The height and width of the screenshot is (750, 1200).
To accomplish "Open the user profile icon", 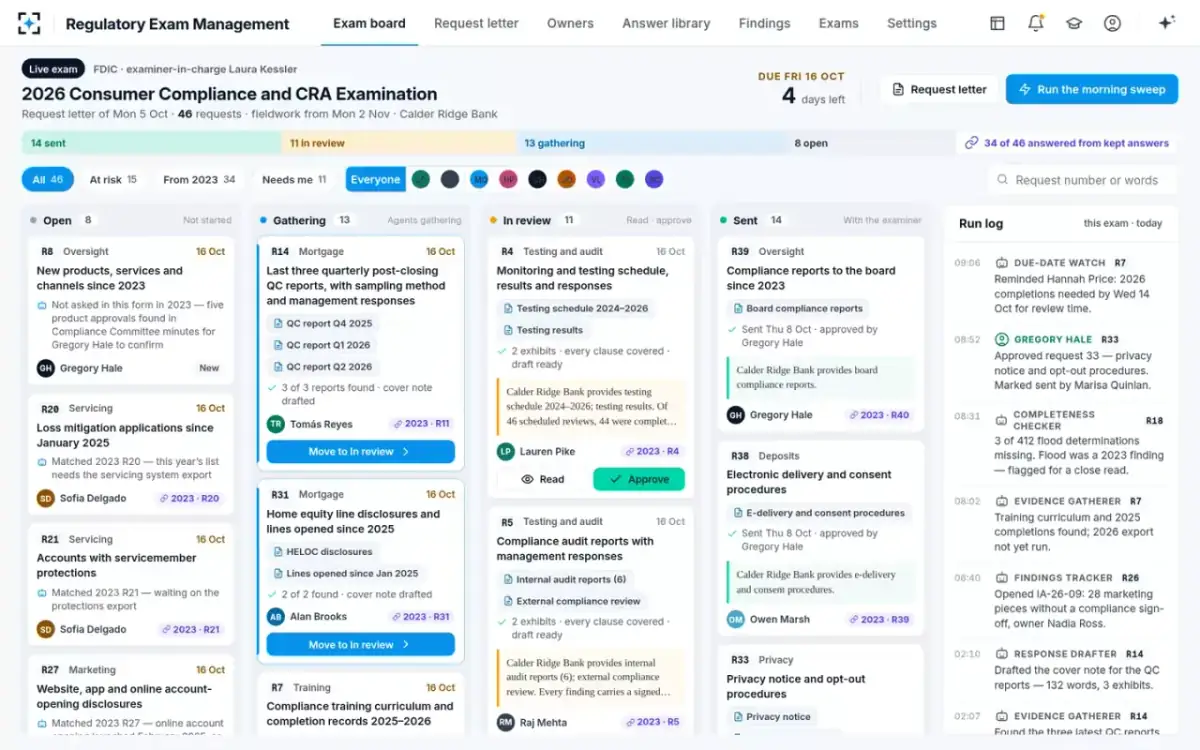I will [x=1112, y=23].
